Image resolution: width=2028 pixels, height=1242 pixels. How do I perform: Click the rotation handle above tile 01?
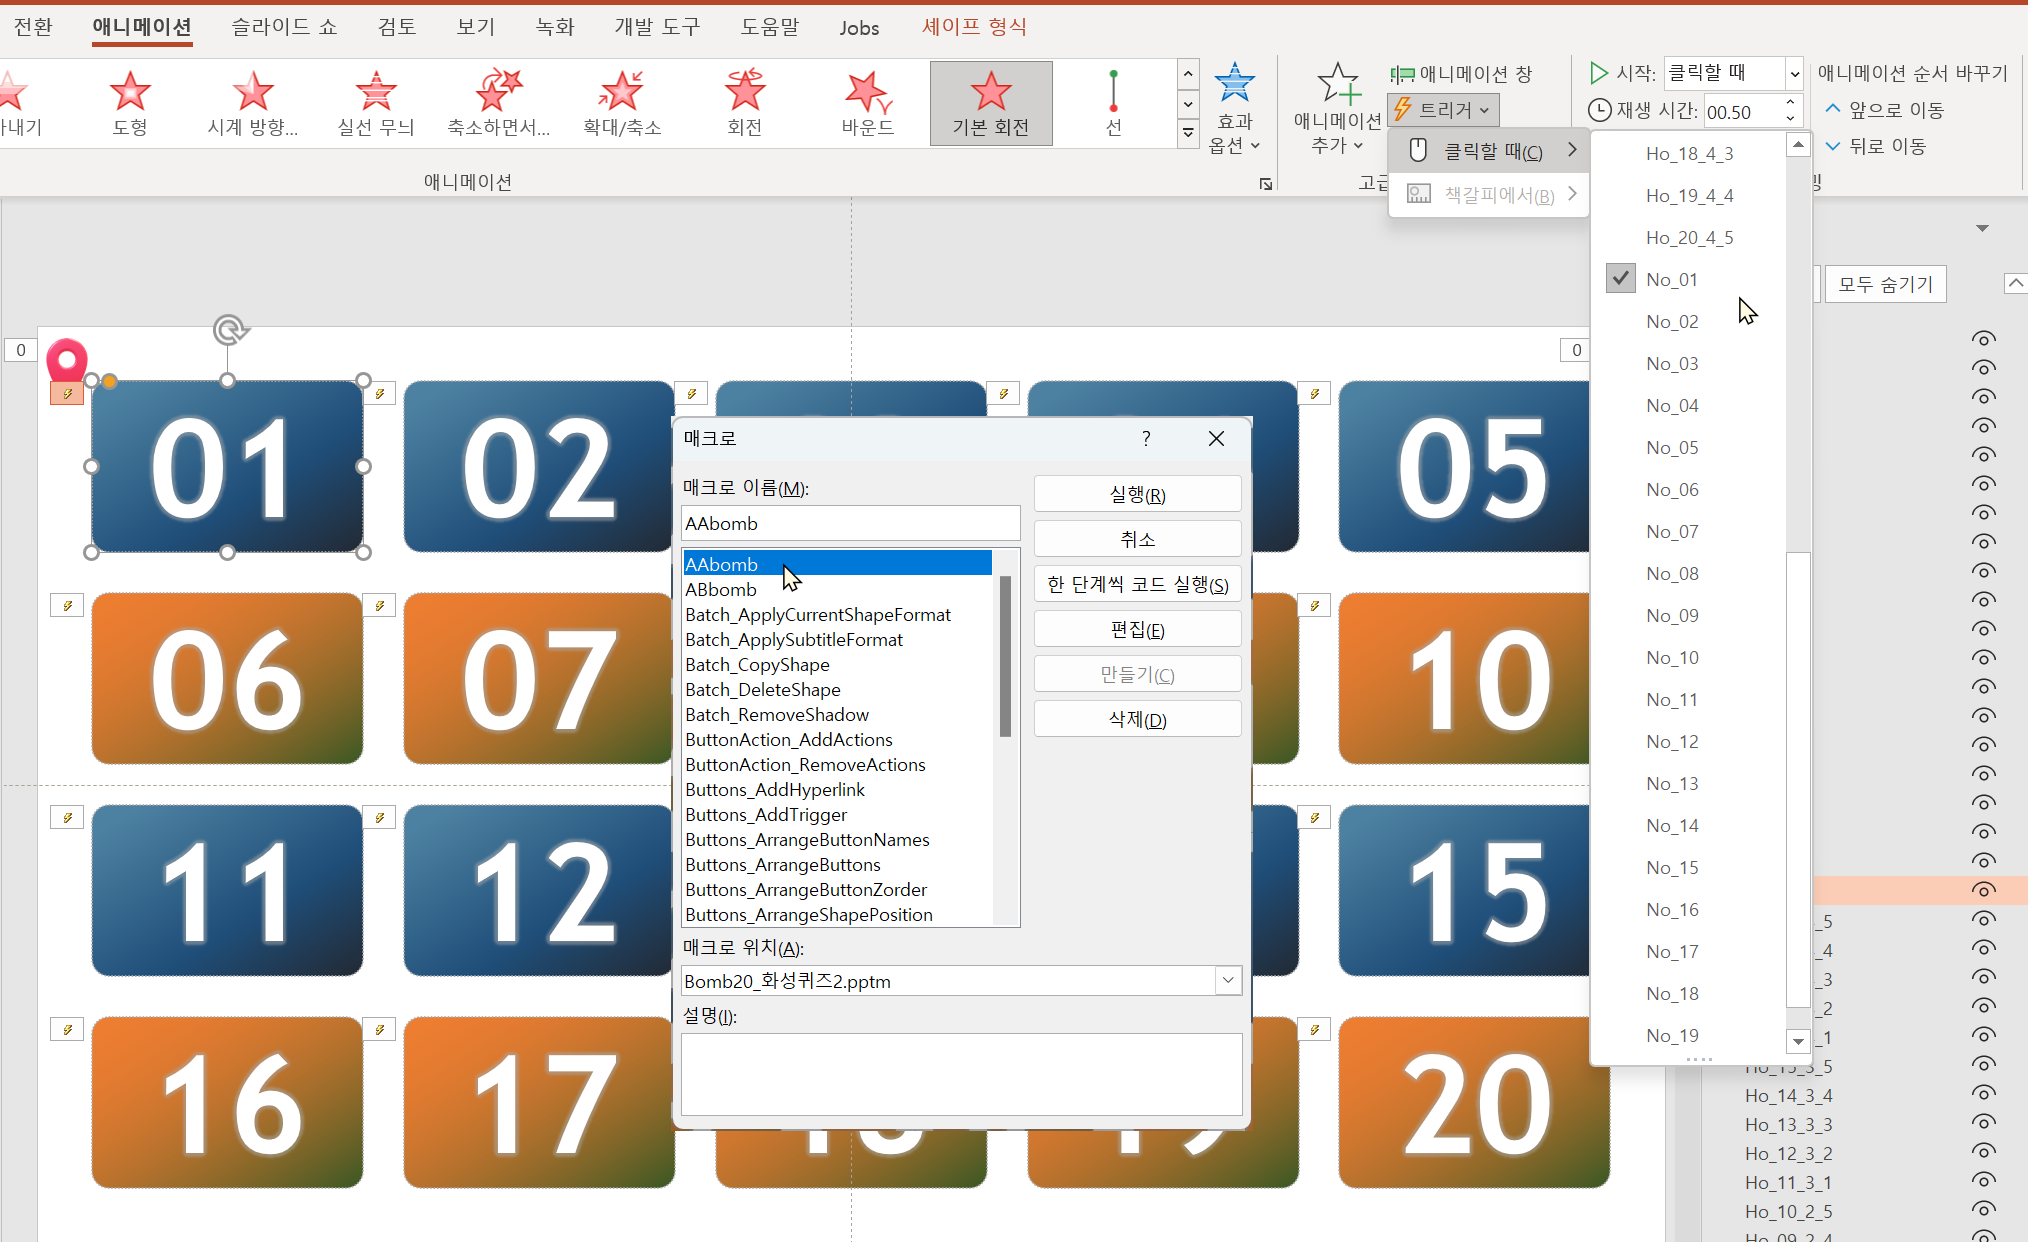pos(230,330)
